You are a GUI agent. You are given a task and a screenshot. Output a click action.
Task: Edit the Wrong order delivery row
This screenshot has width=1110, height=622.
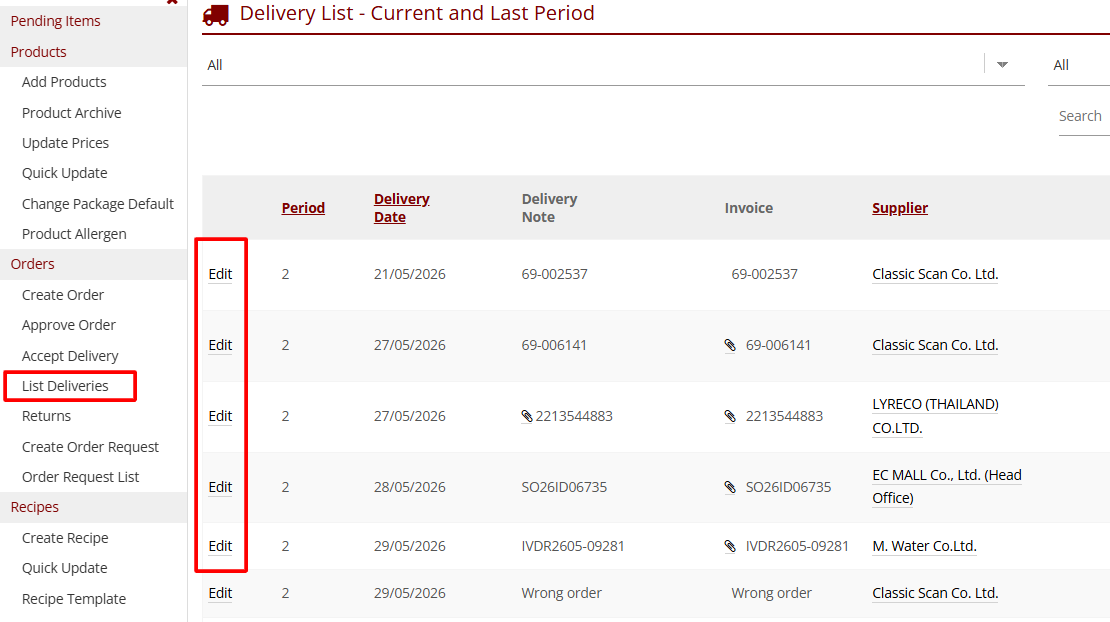pyautogui.click(x=220, y=593)
